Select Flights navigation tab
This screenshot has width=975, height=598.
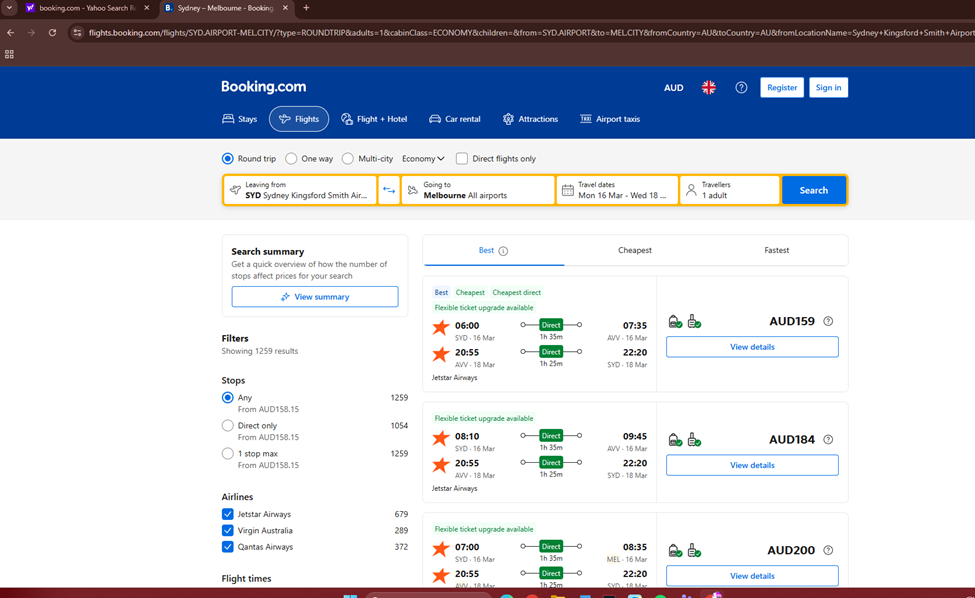[x=299, y=119]
